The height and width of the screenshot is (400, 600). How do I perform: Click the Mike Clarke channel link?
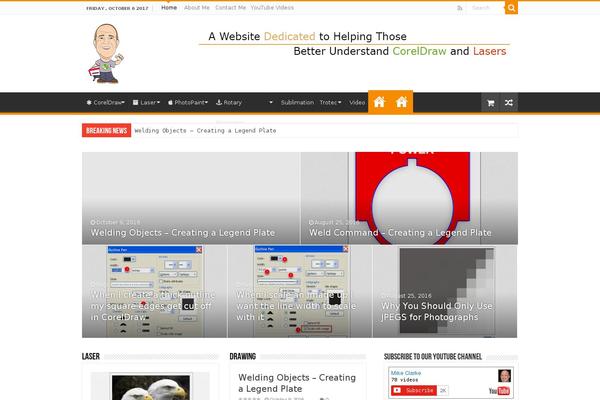(406, 373)
